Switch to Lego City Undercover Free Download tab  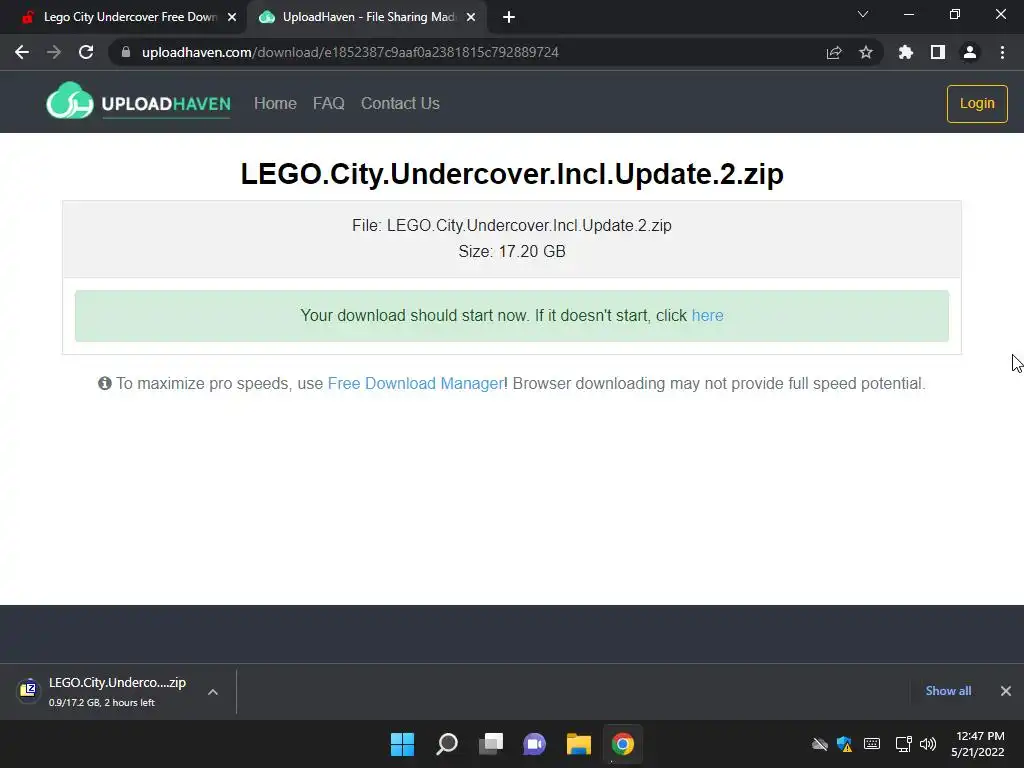click(x=124, y=18)
